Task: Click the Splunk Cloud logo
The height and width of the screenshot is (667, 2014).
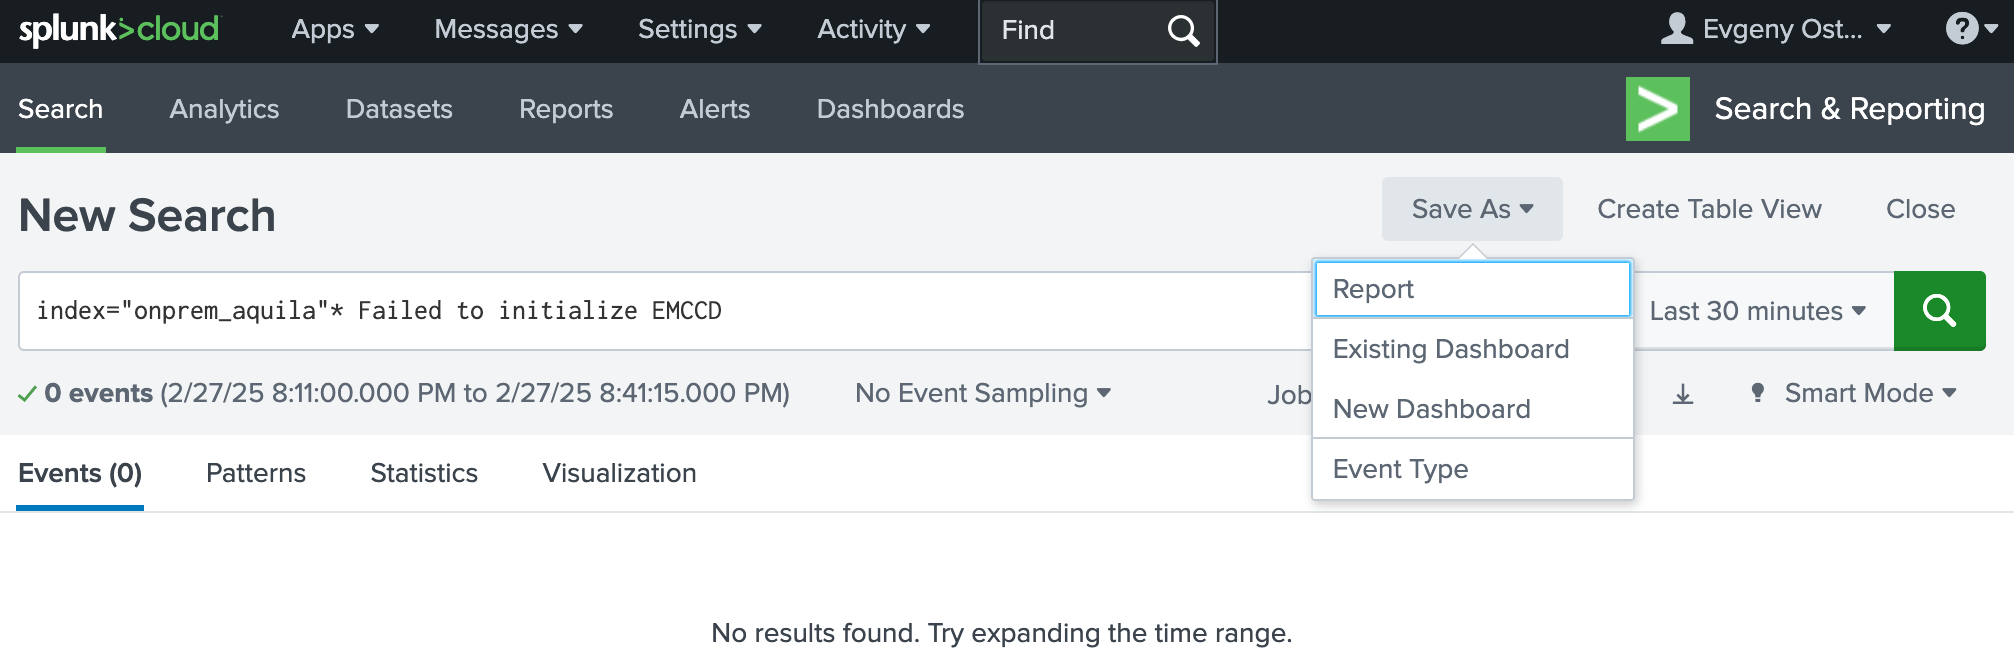Action: point(119,30)
